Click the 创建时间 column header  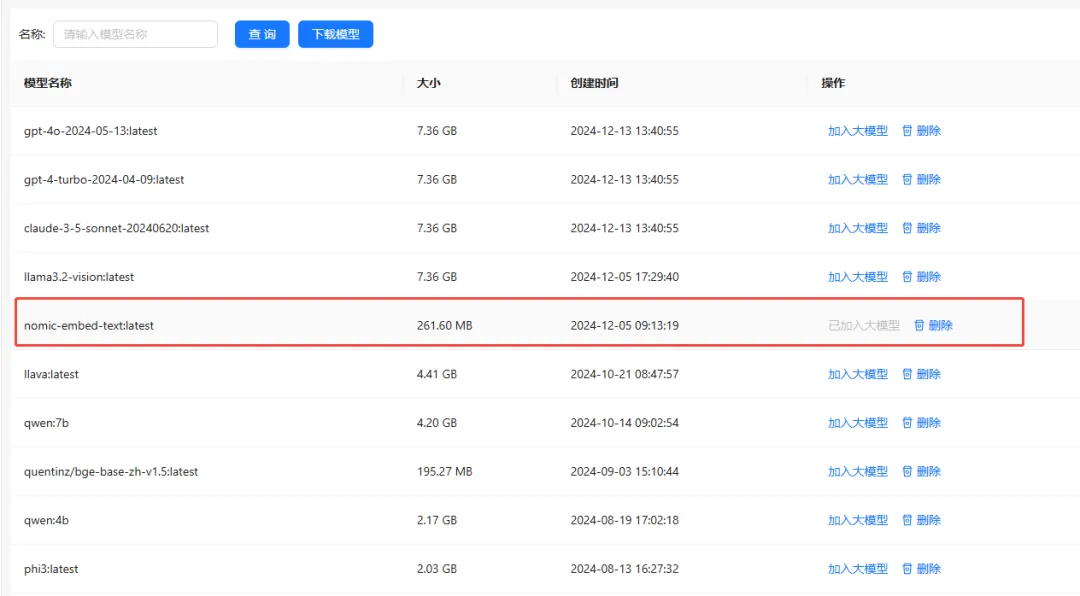pos(594,83)
